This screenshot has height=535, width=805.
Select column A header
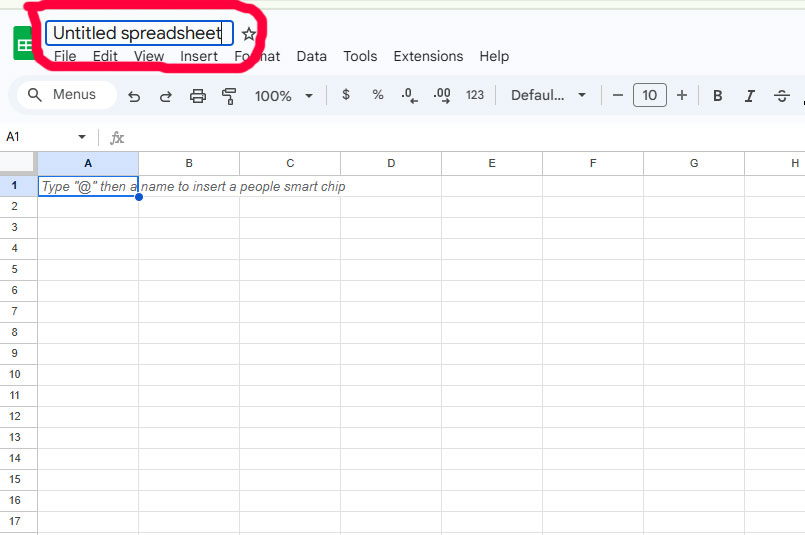(x=88, y=163)
